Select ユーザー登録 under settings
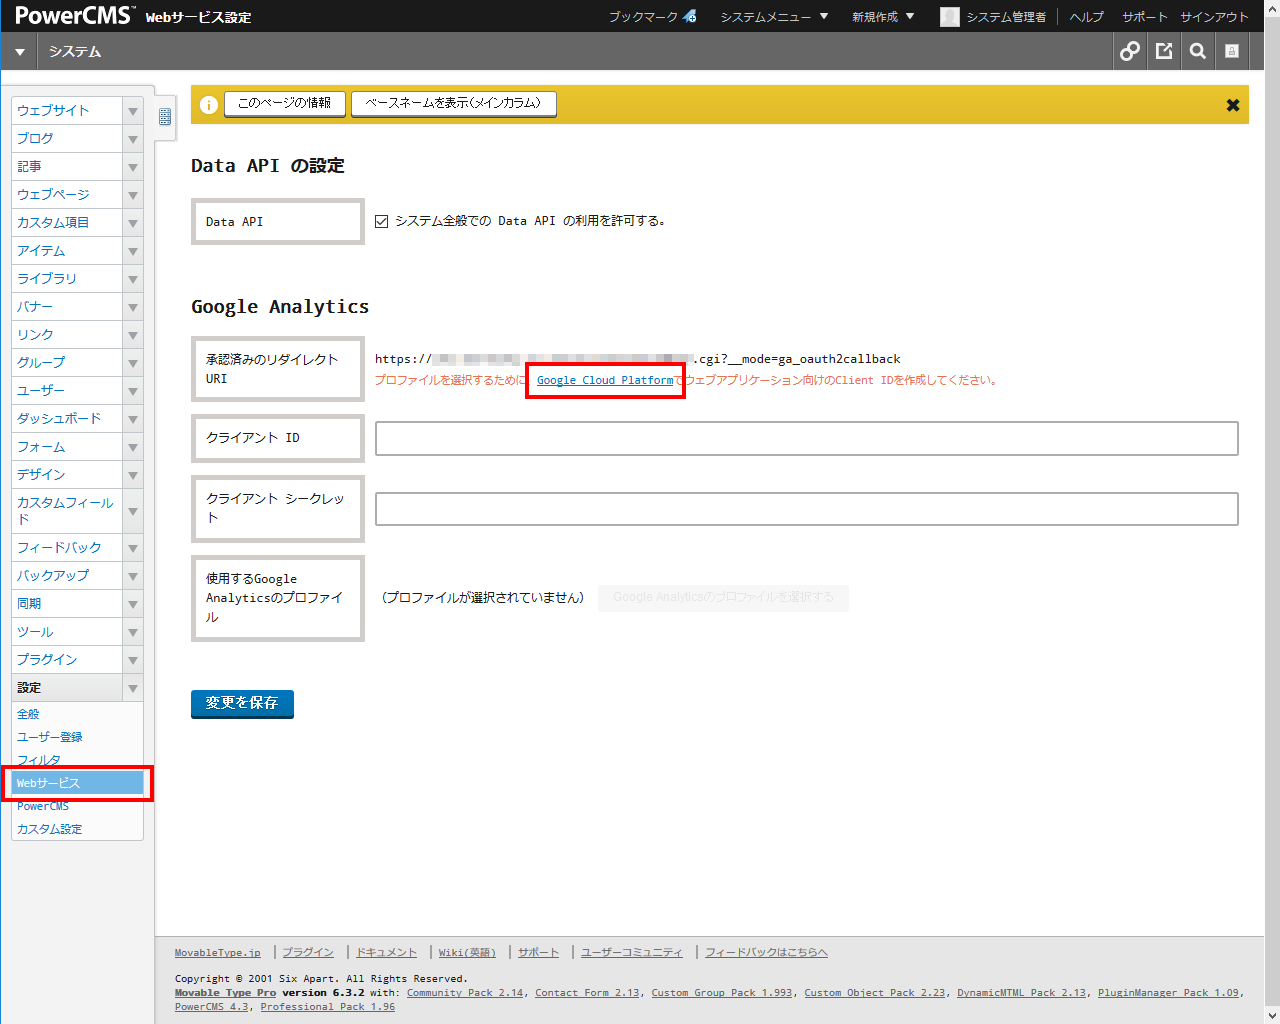The image size is (1280, 1024). pos(50,737)
